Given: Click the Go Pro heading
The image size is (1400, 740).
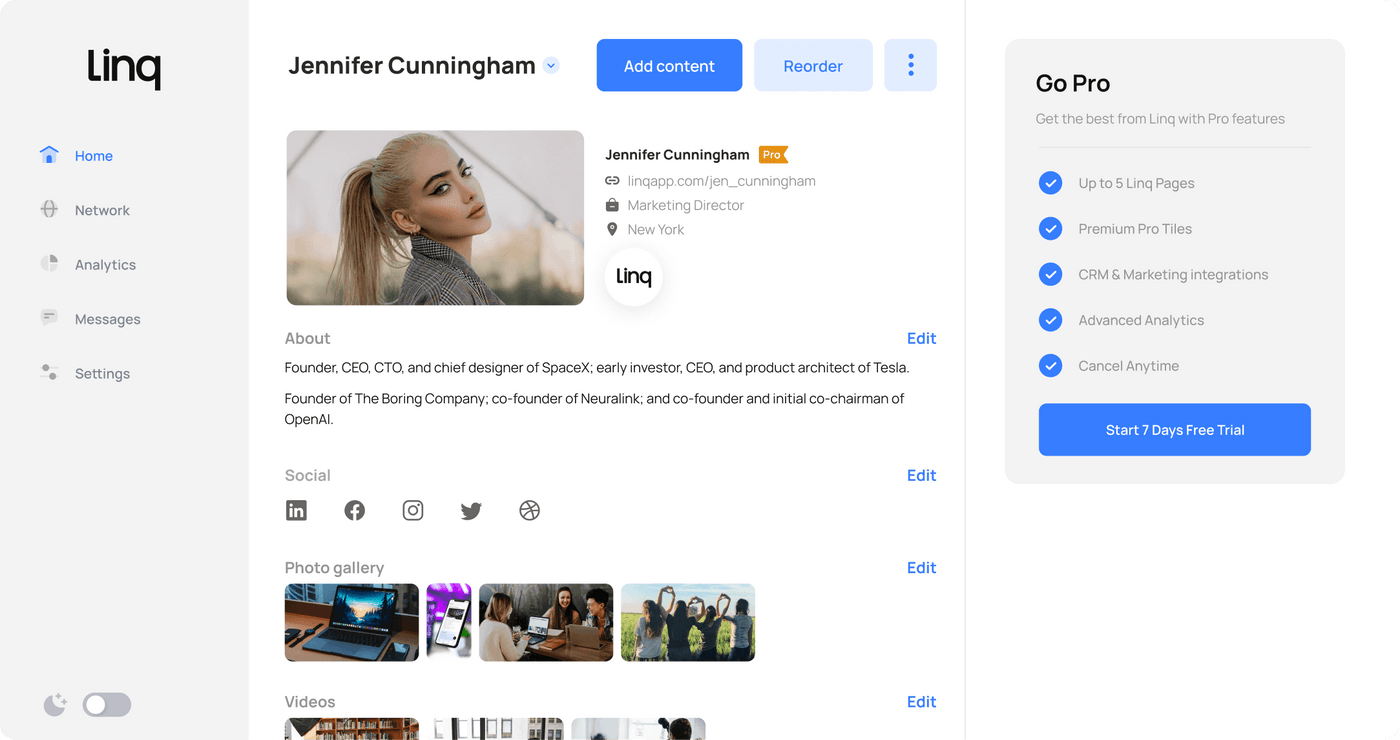Looking at the screenshot, I should (1073, 83).
